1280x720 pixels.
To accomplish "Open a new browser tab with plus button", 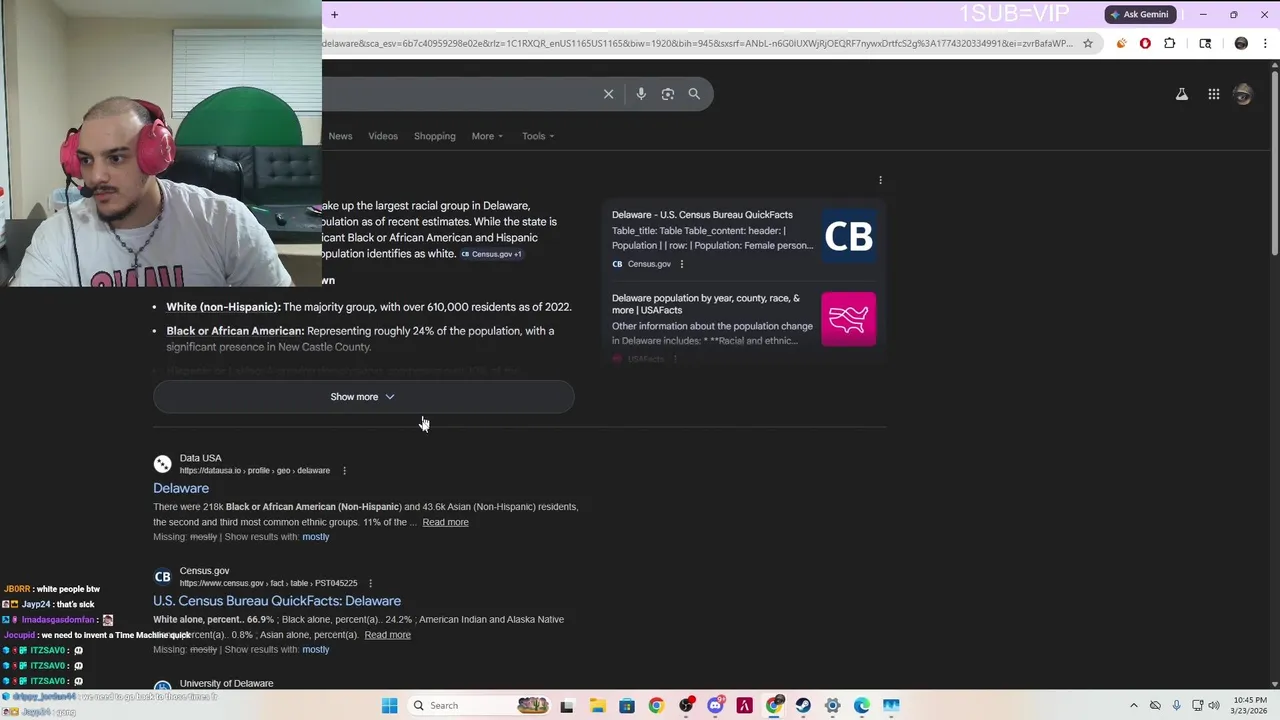I will [334, 14].
